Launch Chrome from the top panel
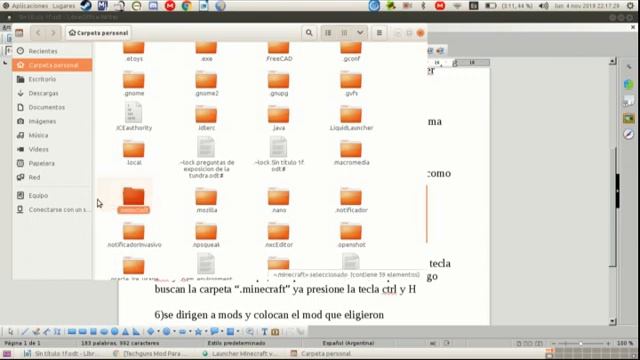This screenshot has height=360, width=640. pyautogui.click(x=187, y=6)
